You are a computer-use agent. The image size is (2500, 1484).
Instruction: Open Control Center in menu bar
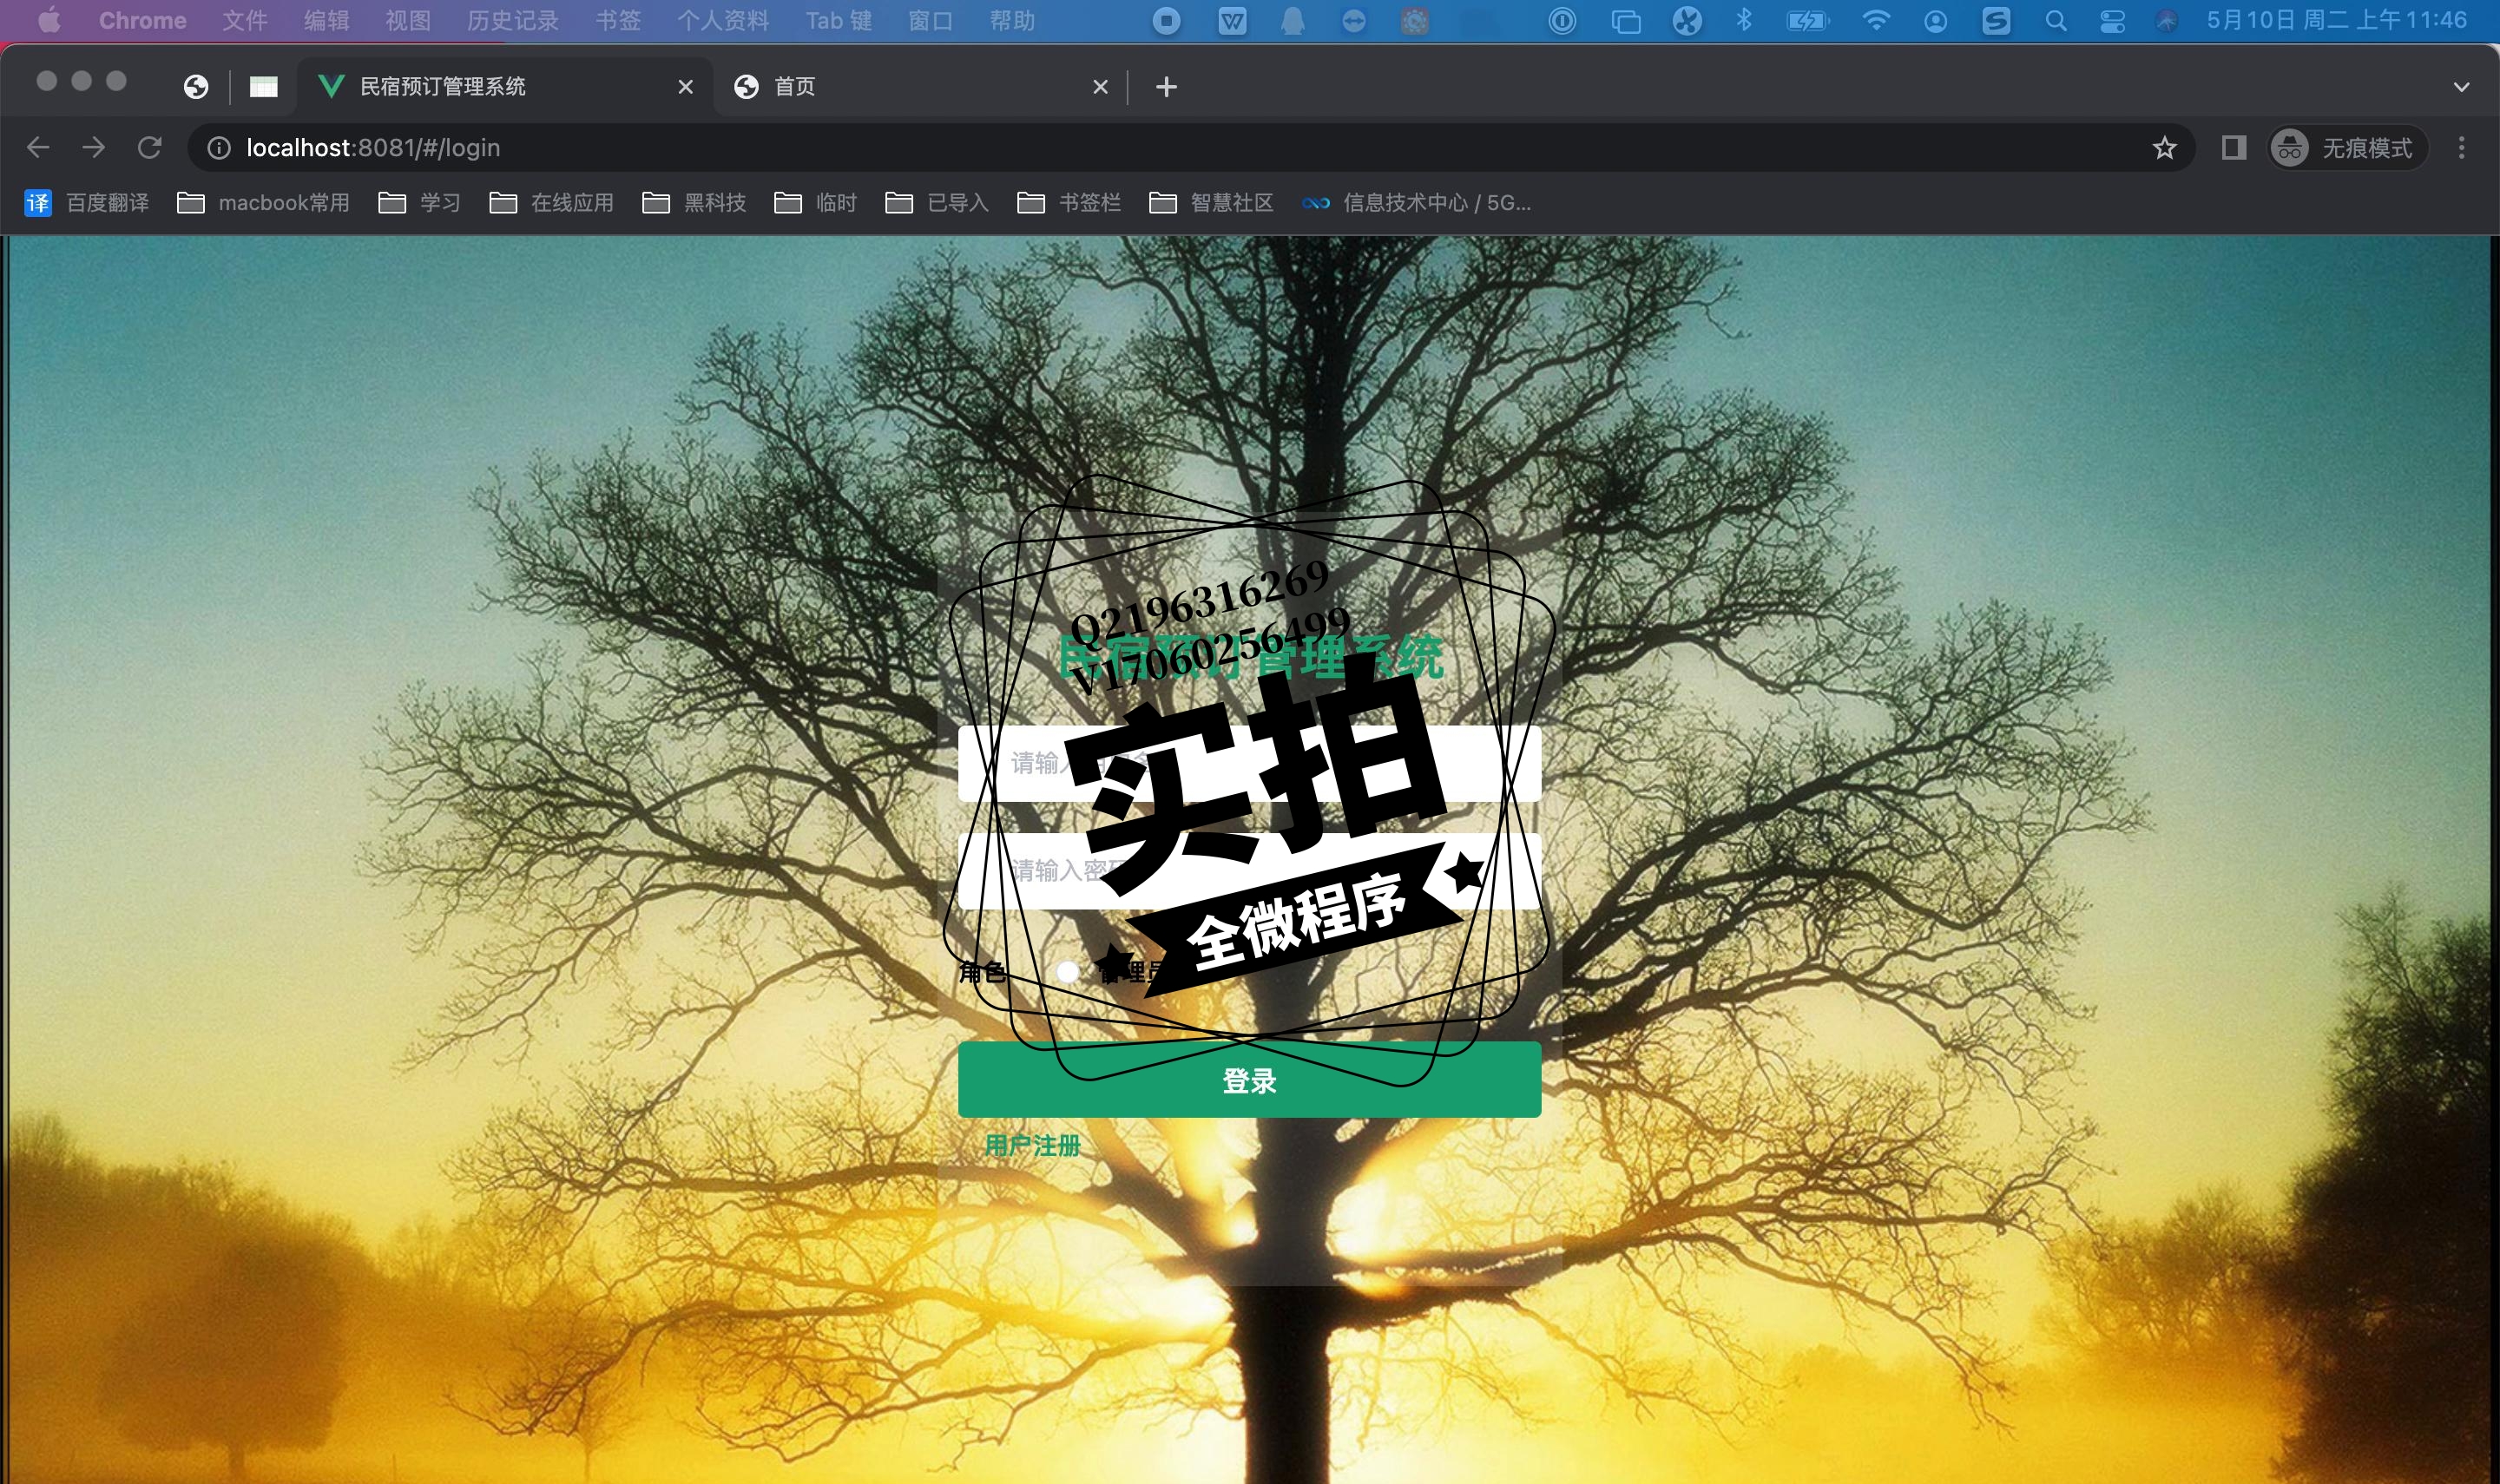click(x=2112, y=20)
